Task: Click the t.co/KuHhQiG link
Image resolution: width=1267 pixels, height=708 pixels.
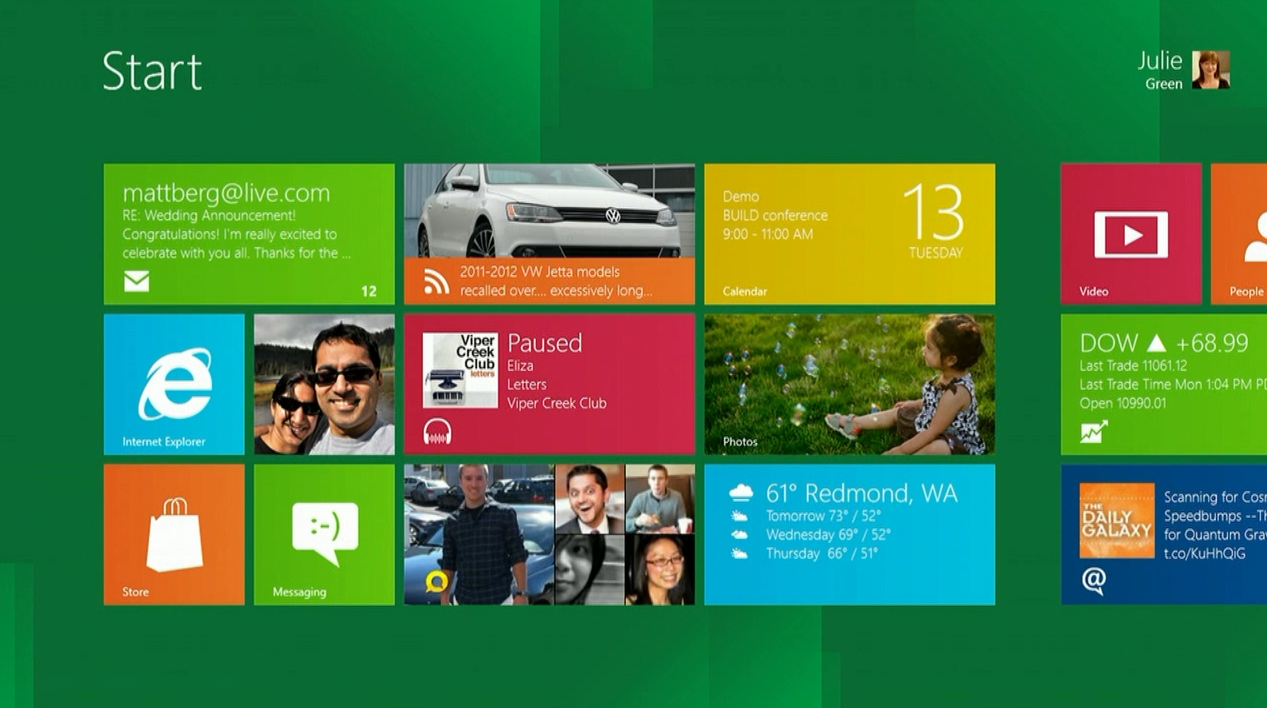Action: (1204, 553)
